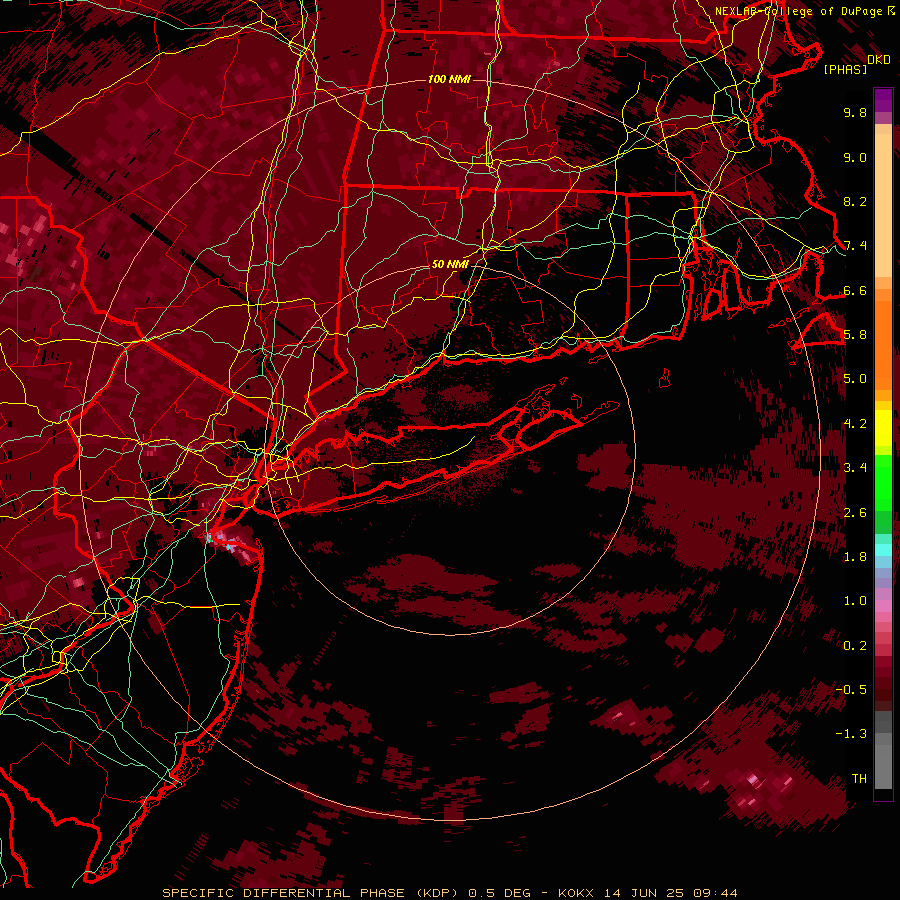Viewport: 900px width, 900px height.
Task: Select the cyan segment of color bar
Action: (x=883, y=550)
